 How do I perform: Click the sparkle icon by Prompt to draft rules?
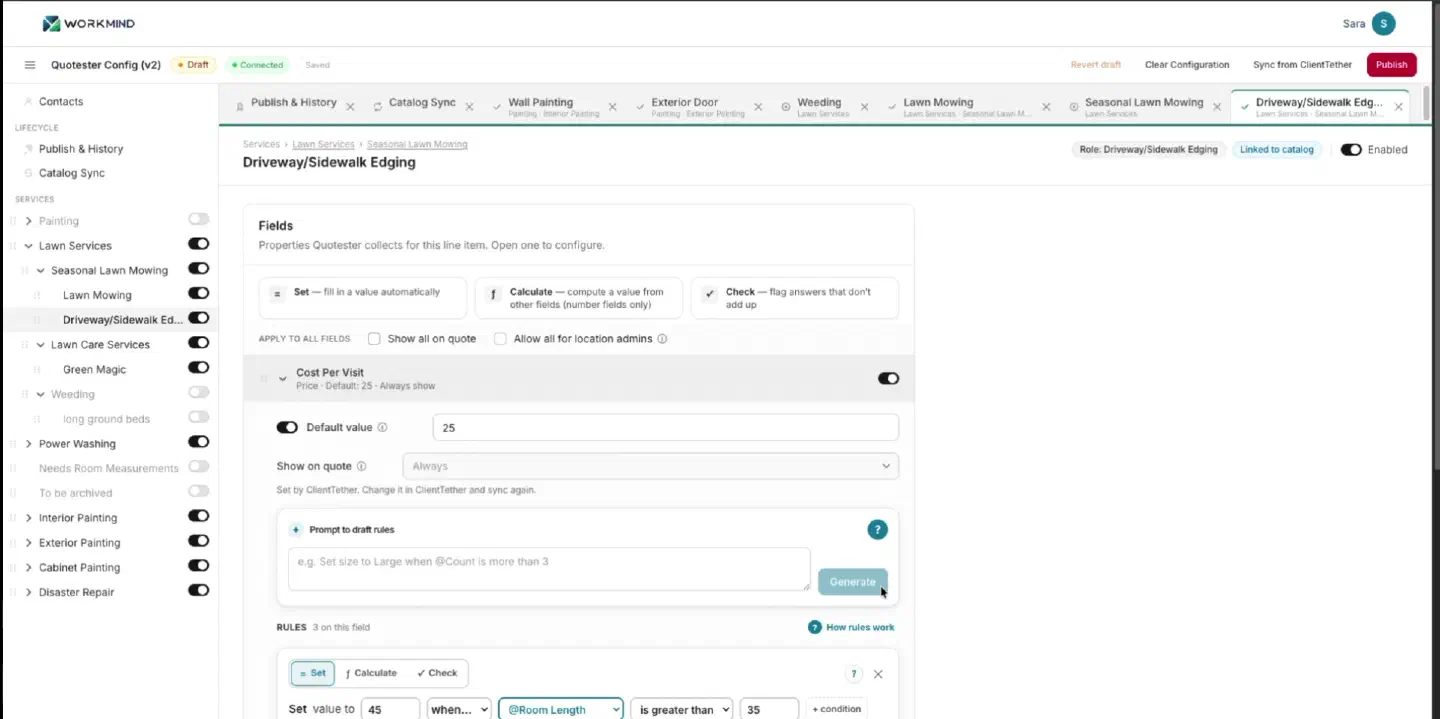296,530
